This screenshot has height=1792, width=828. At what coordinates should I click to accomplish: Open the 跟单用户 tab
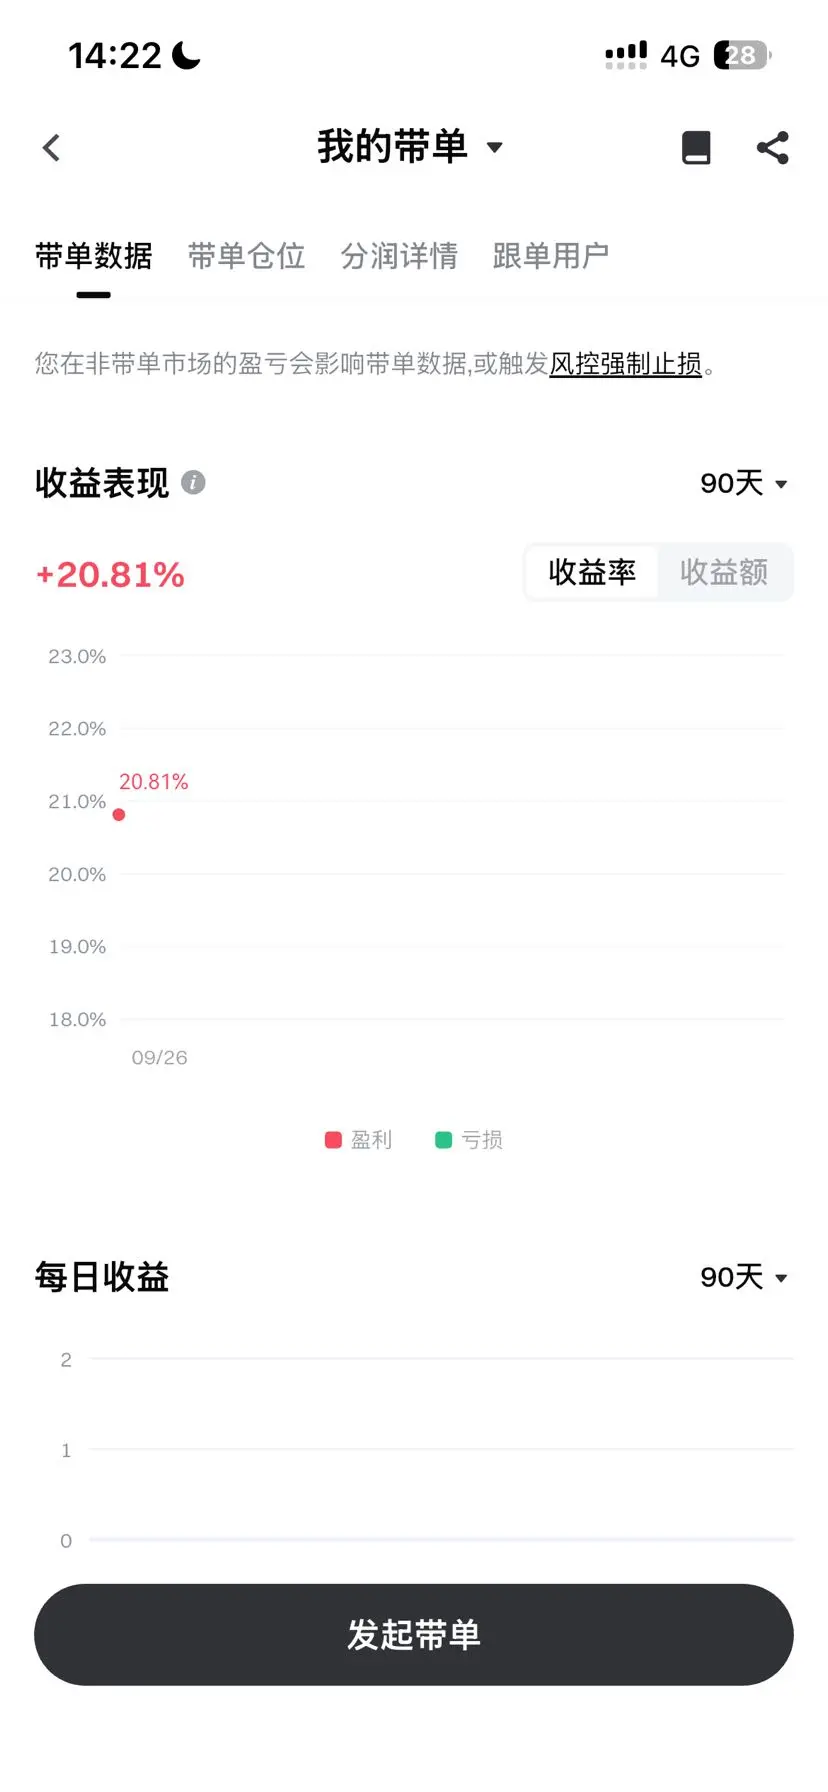(551, 256)
